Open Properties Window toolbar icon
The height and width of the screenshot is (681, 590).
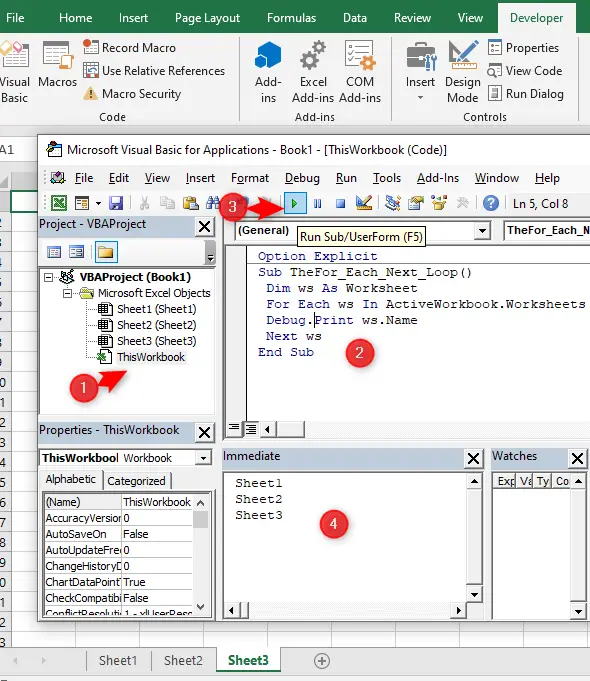(x=416, y=203)
